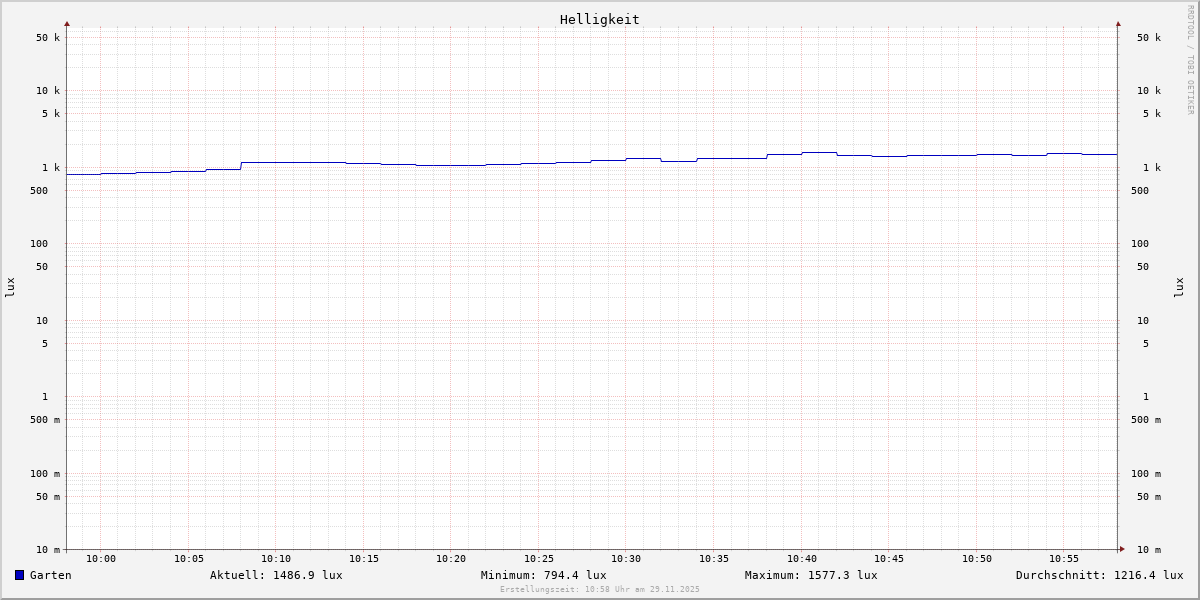Click the Maximum 1577.3 lux readout

811,575
